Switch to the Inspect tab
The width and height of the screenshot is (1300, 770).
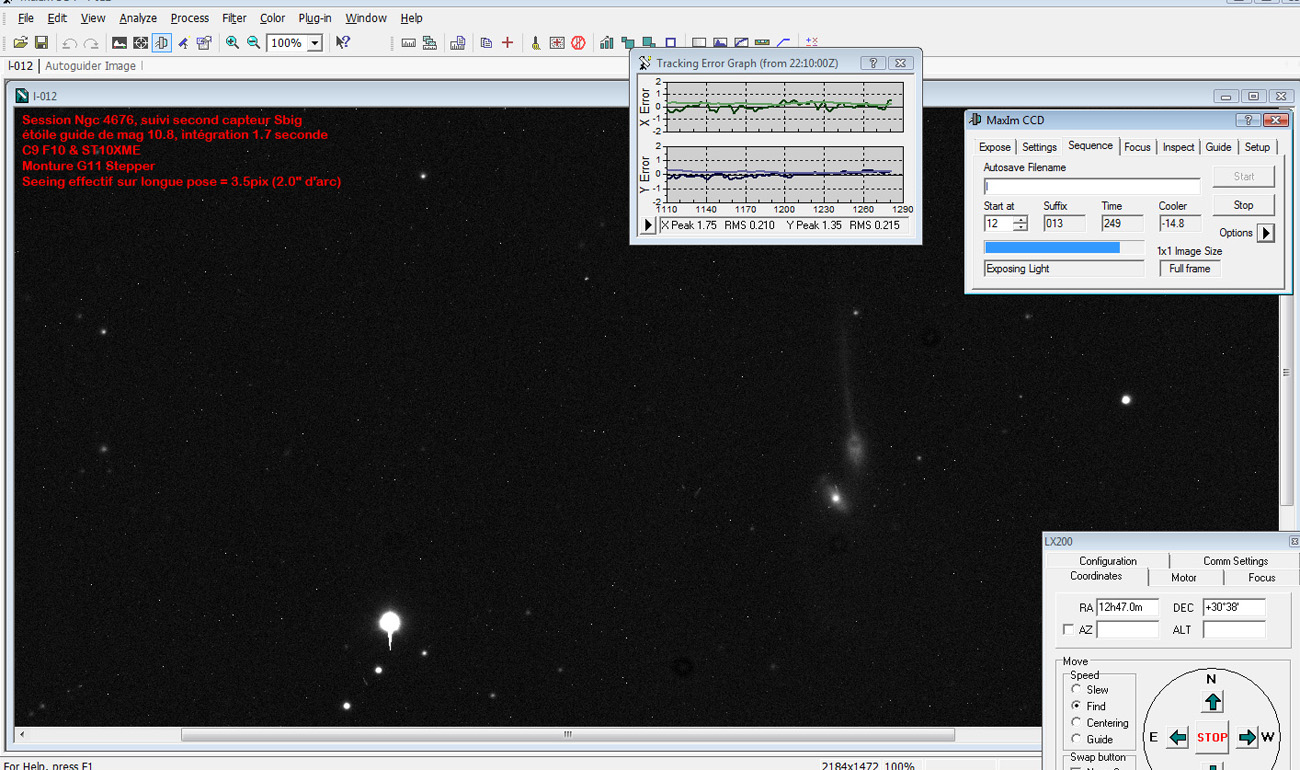tap(1178, 147)
